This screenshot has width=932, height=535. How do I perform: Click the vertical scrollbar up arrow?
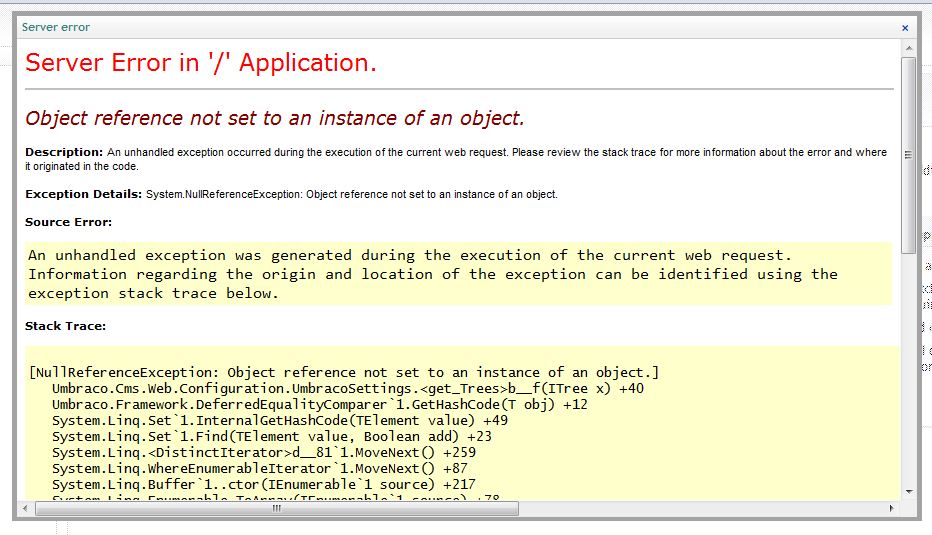pos(908,49)
